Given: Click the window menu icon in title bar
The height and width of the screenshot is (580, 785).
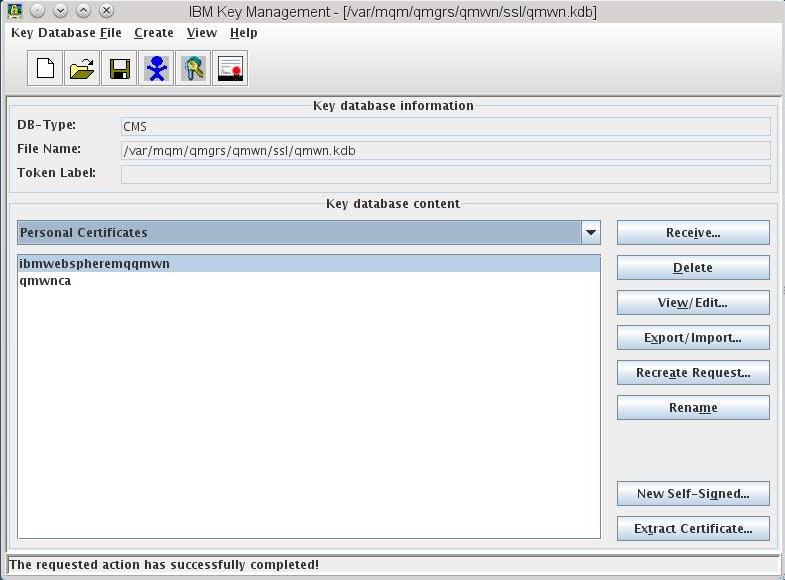Looking at the screenshot, I should coord(15,10).
